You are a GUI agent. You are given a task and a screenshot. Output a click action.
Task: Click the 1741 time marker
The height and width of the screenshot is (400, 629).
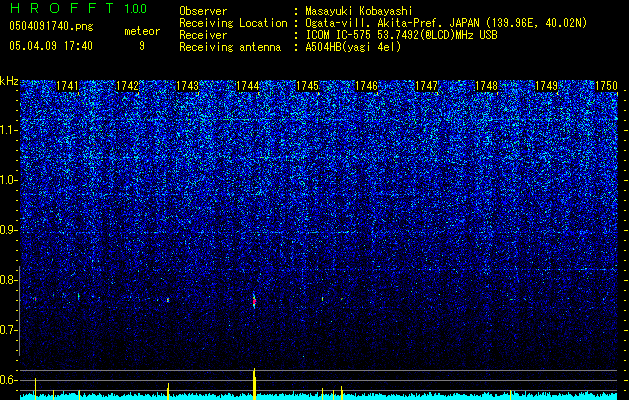coord(67,86)
